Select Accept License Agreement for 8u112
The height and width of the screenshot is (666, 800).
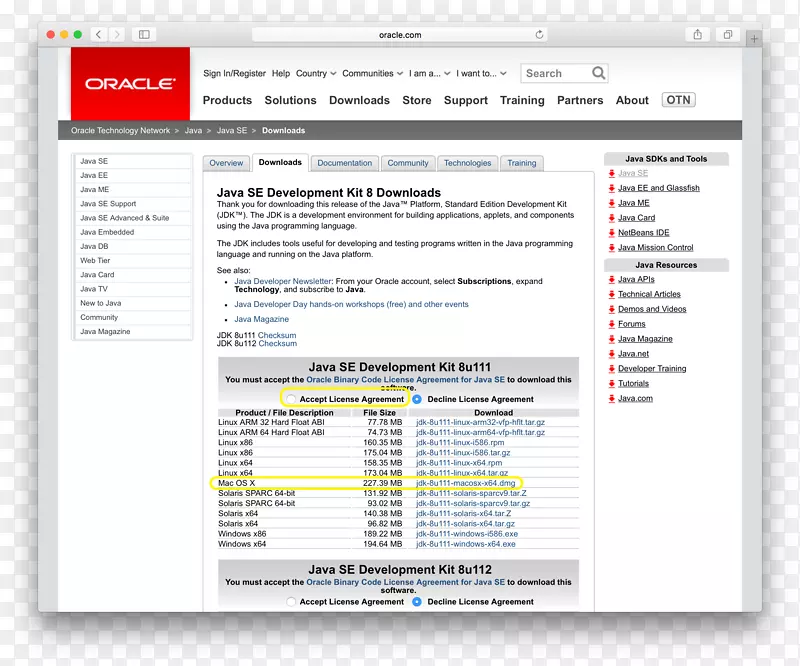[x=291, y=602]
